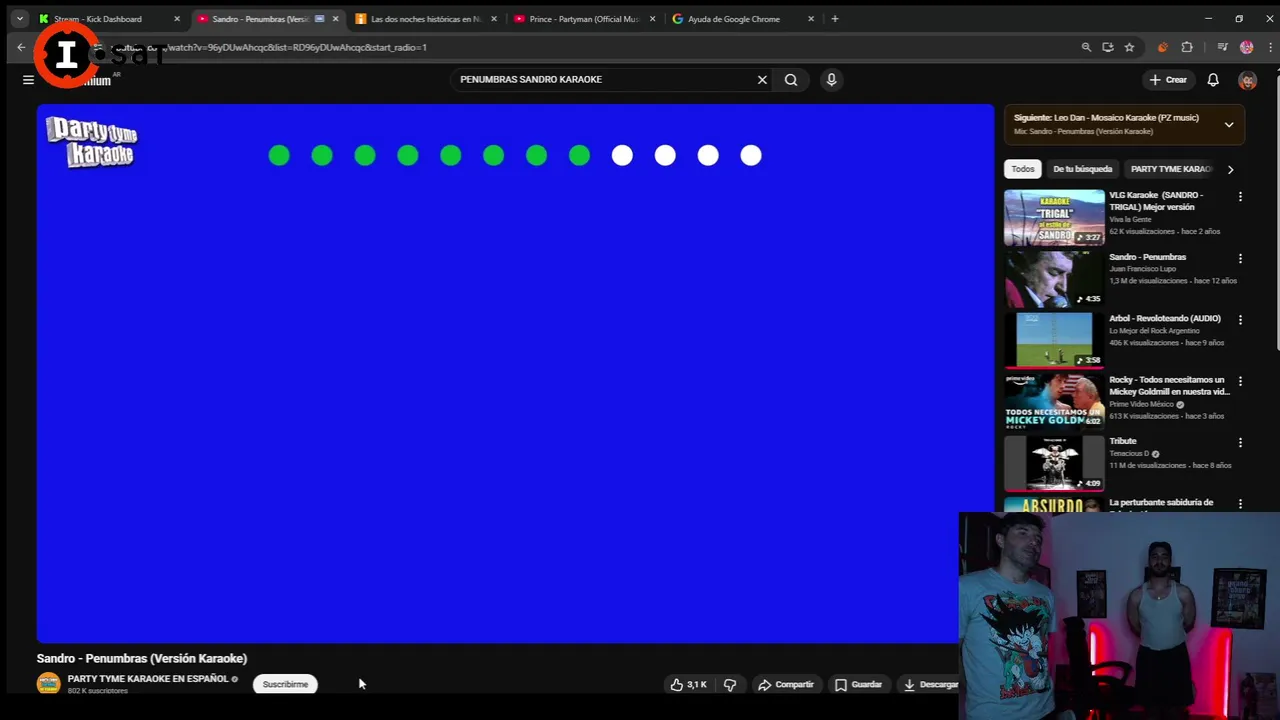Screen dimensions: 1280x720
Task: Click the Compartir share button
Action: pos(786,684)
